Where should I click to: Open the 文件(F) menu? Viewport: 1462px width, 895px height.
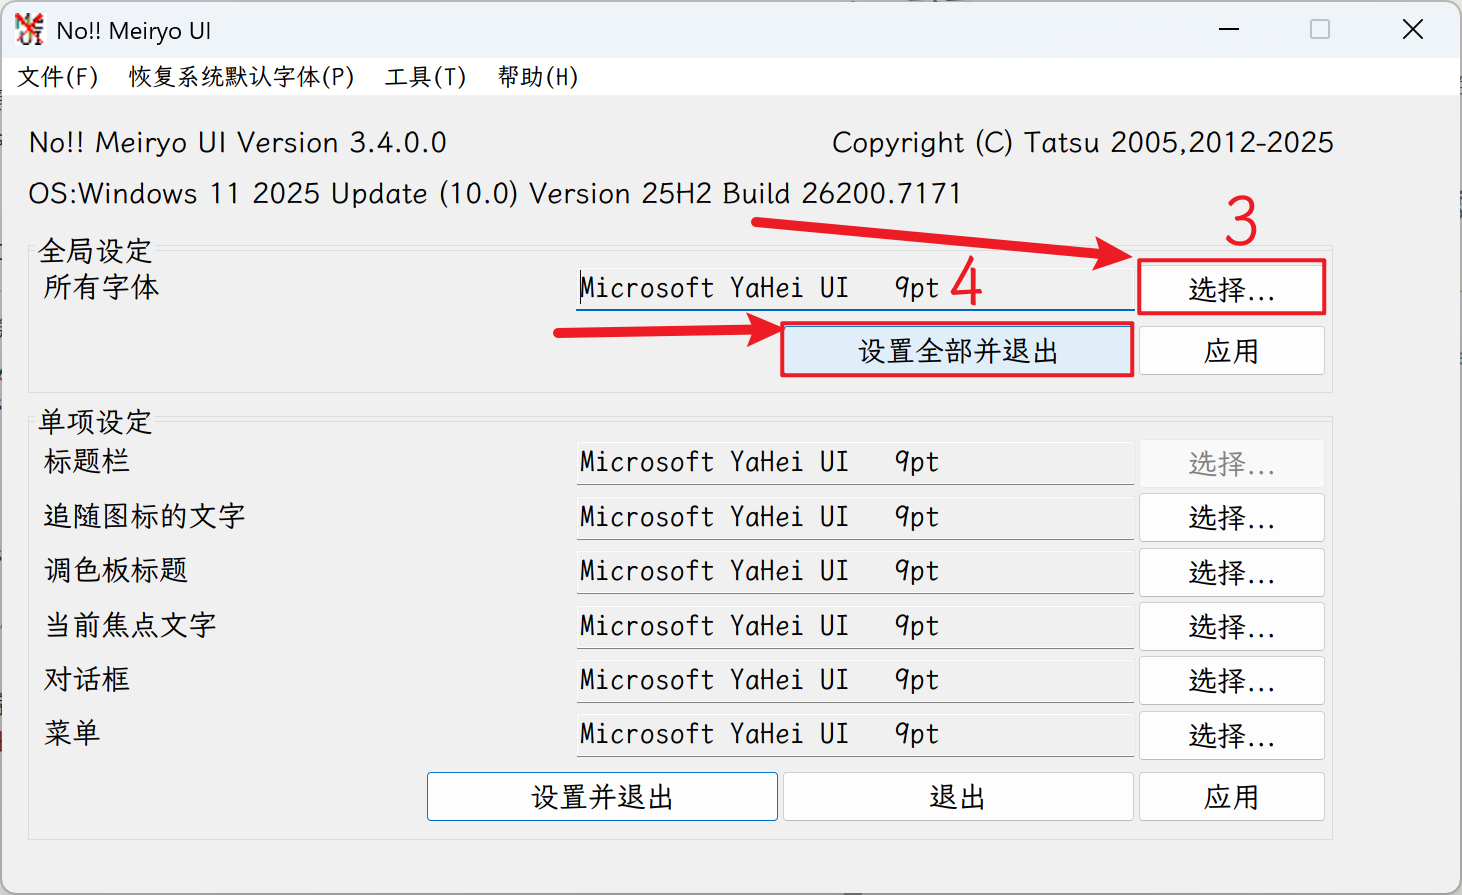[58, 77]
